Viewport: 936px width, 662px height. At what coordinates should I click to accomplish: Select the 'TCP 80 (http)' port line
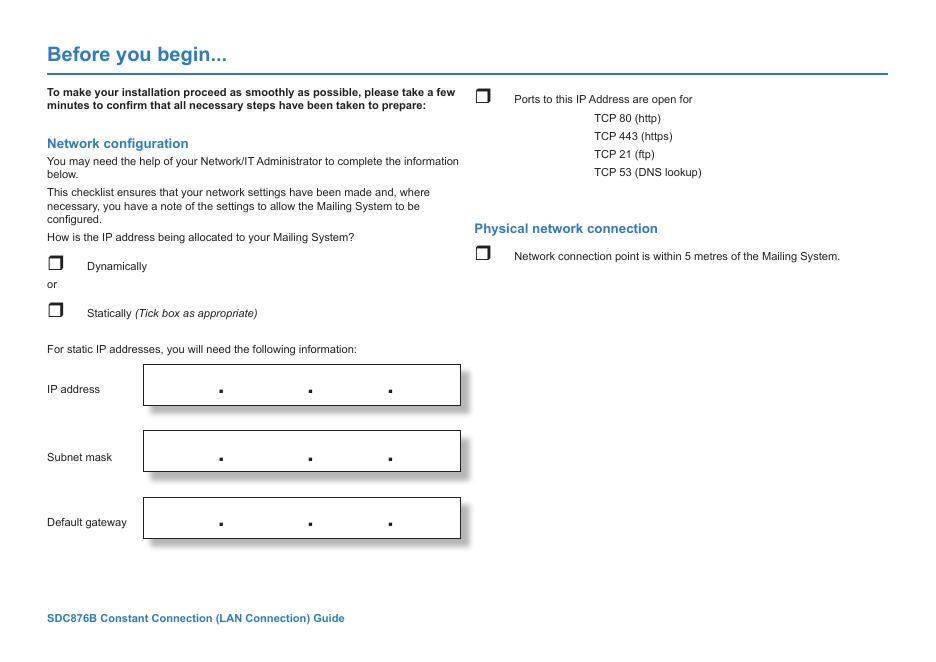point(627,118)
